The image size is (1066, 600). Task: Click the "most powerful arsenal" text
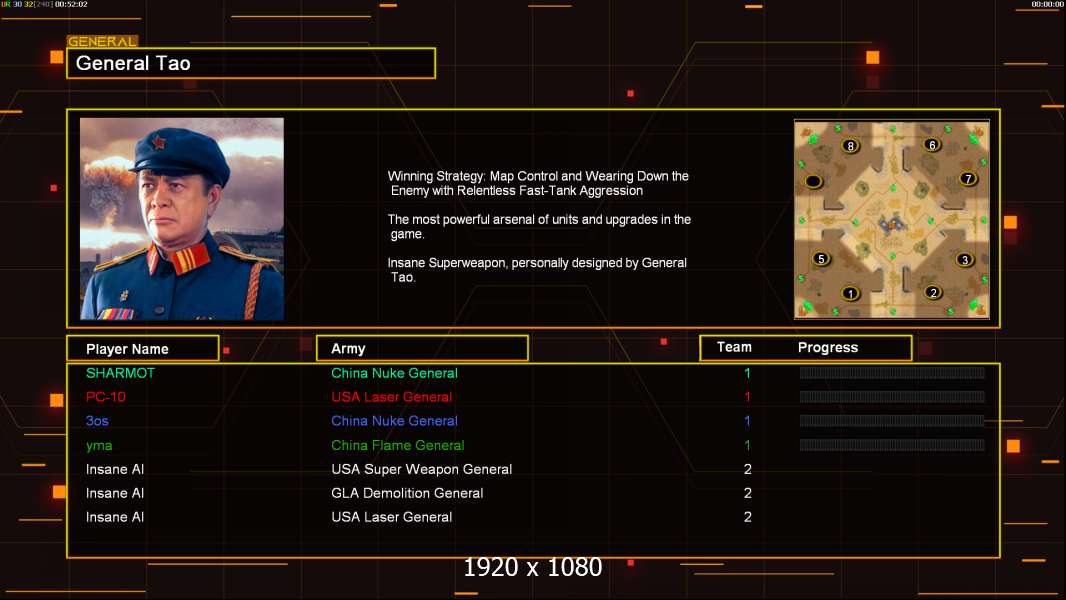tap(539, 226)
